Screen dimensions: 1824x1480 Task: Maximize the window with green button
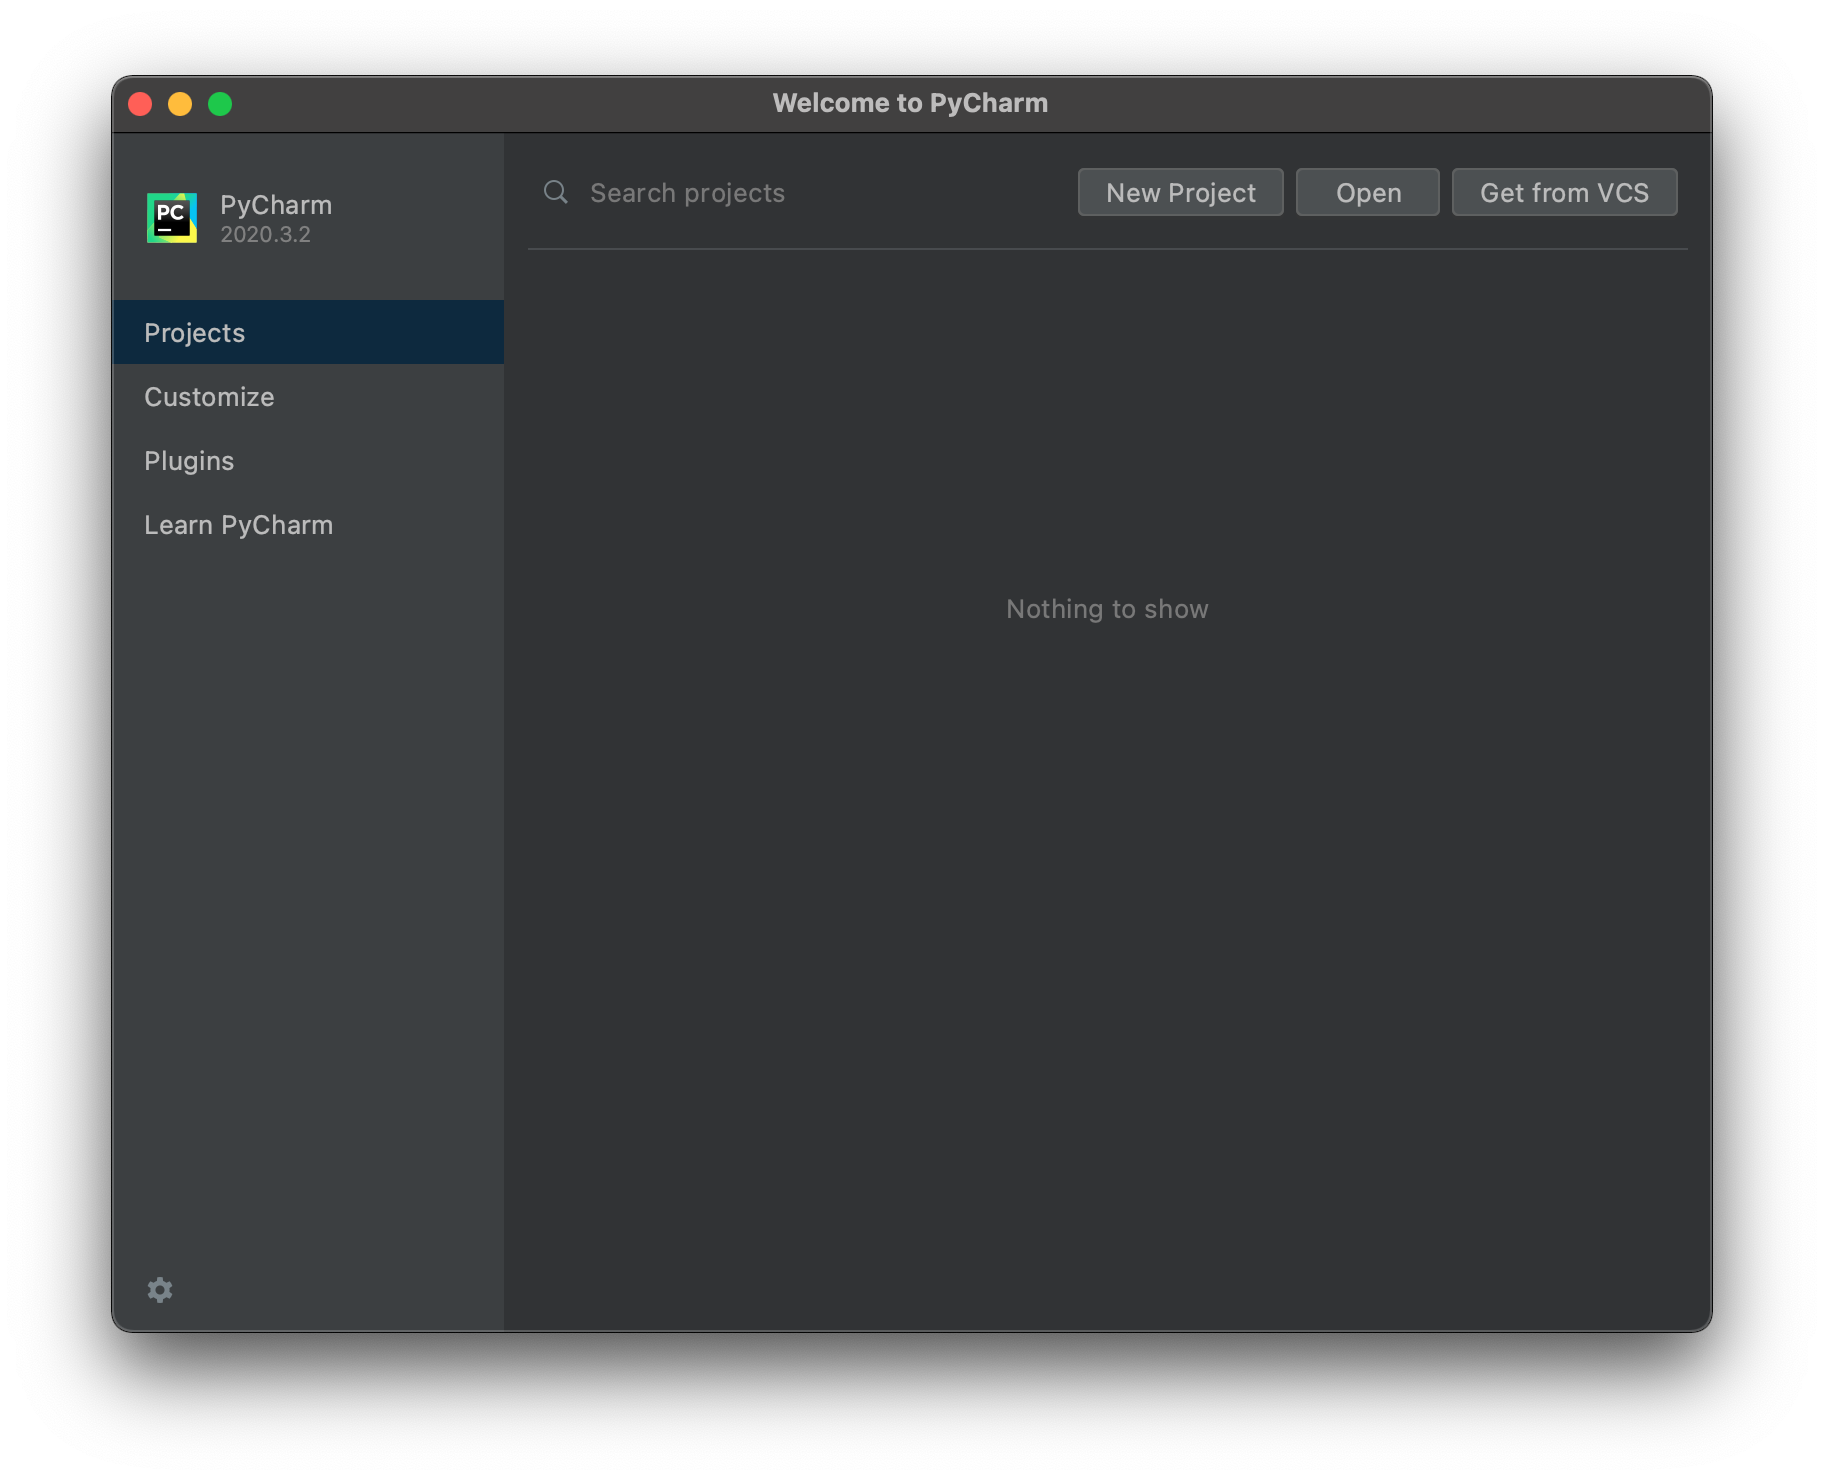click(x=220, y=104)
